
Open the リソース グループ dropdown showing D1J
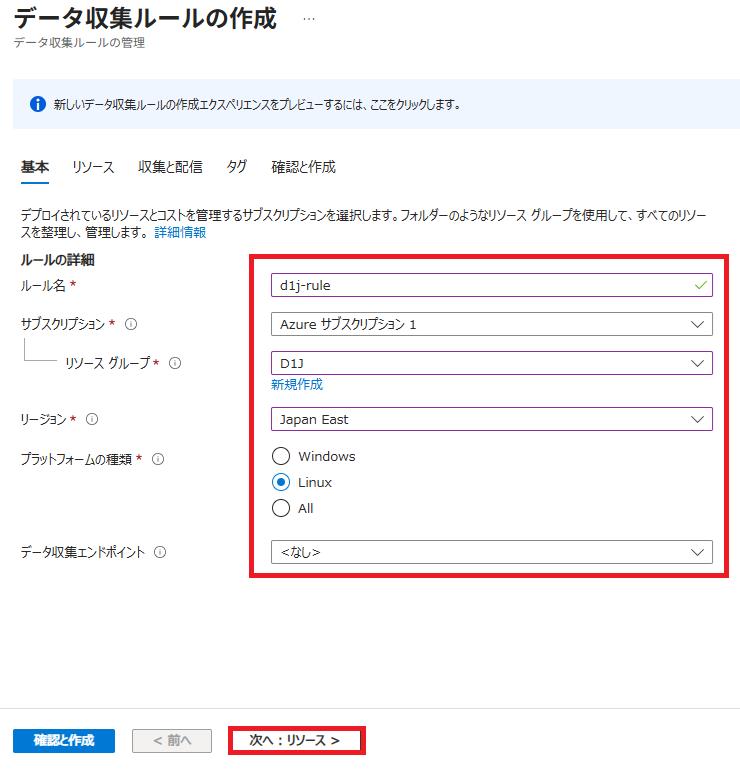pyautogui.click(x=491, y=363)
